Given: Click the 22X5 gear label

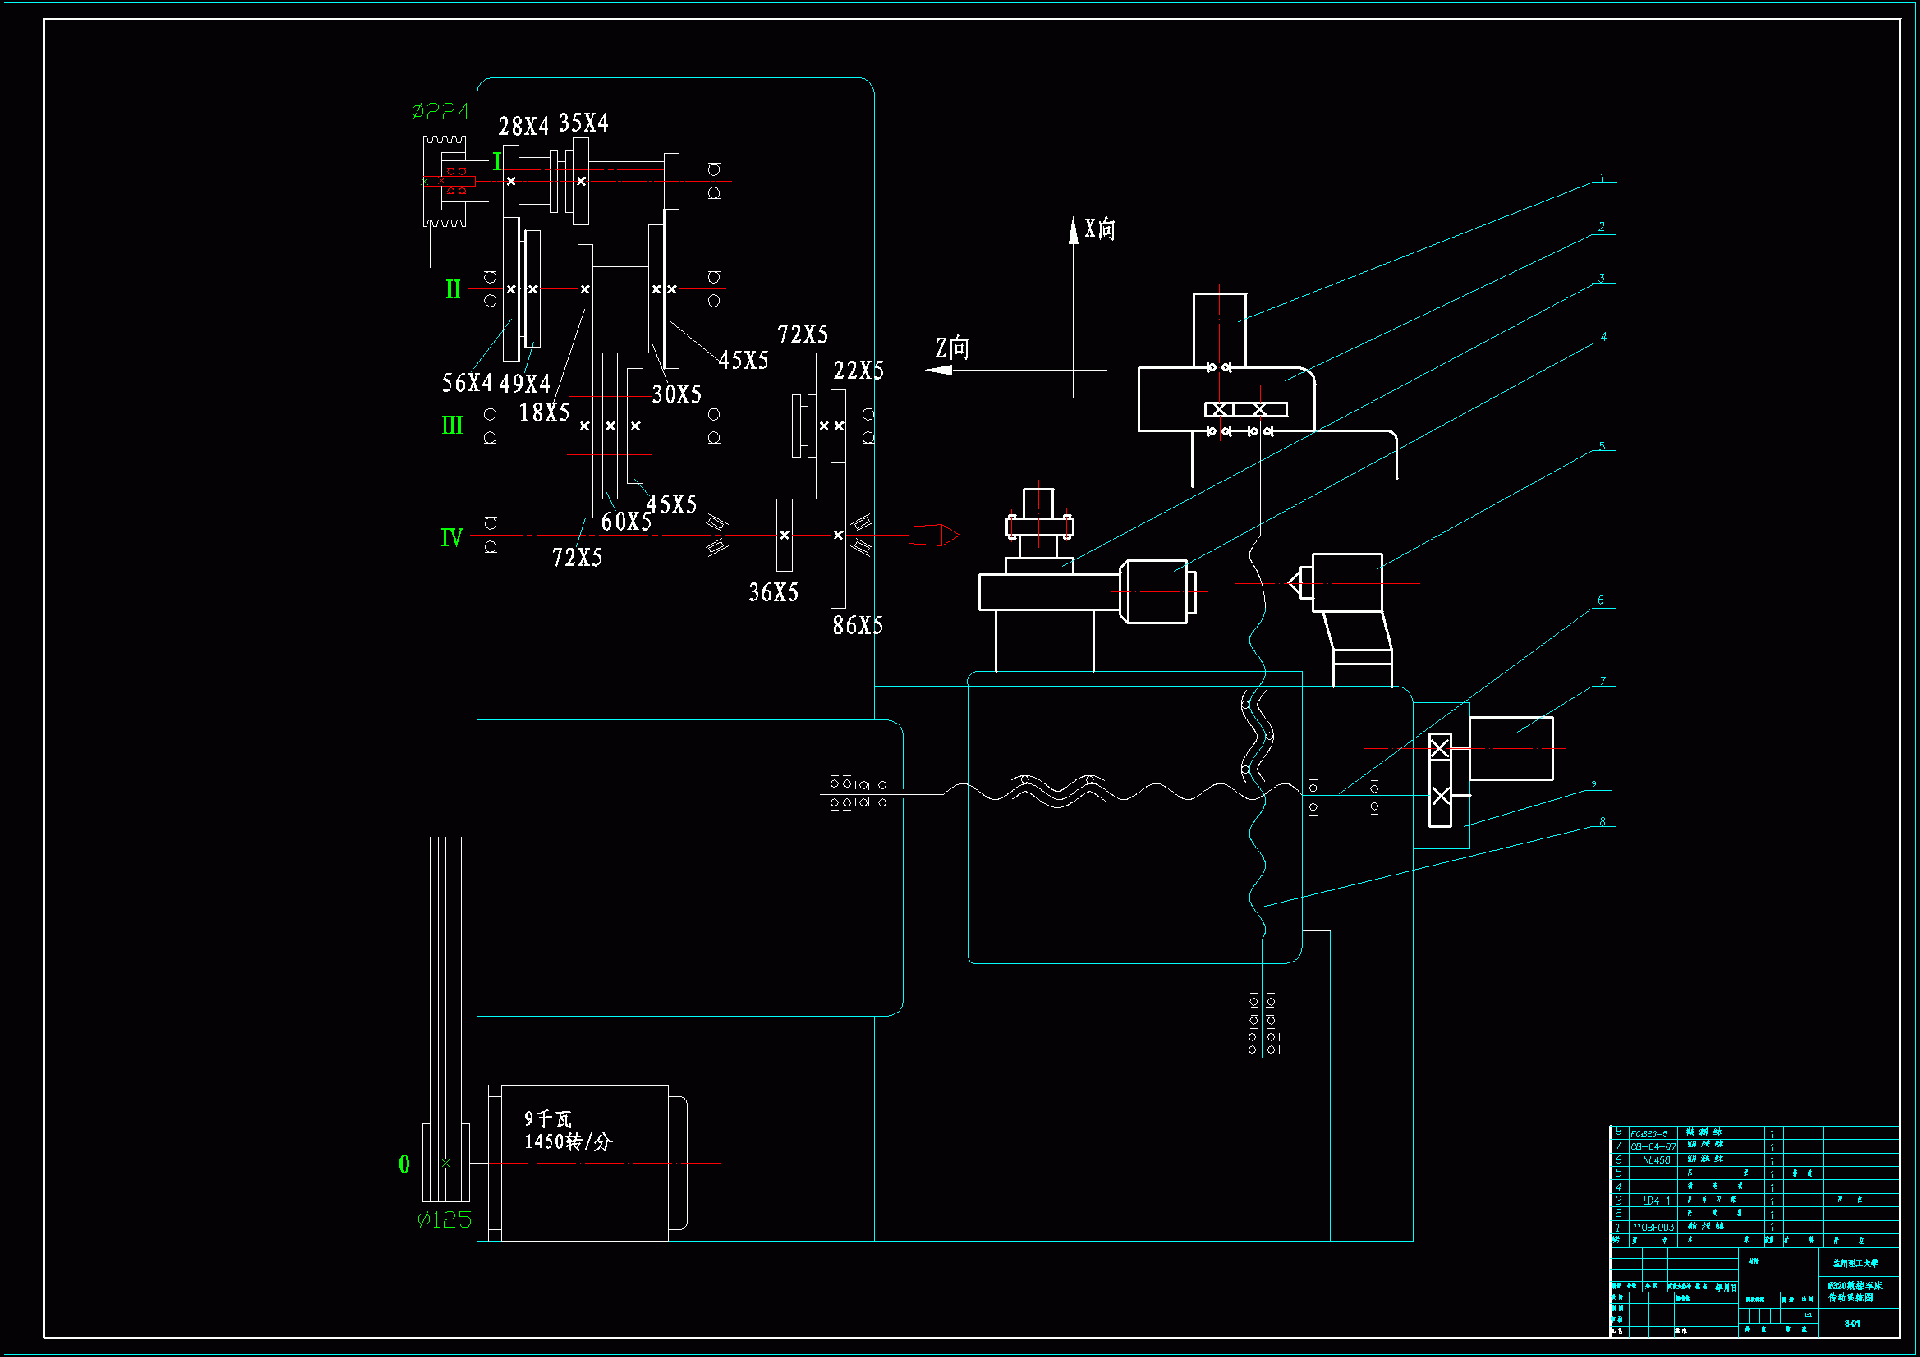Looking at the screenshot, I should coord(858,371).
